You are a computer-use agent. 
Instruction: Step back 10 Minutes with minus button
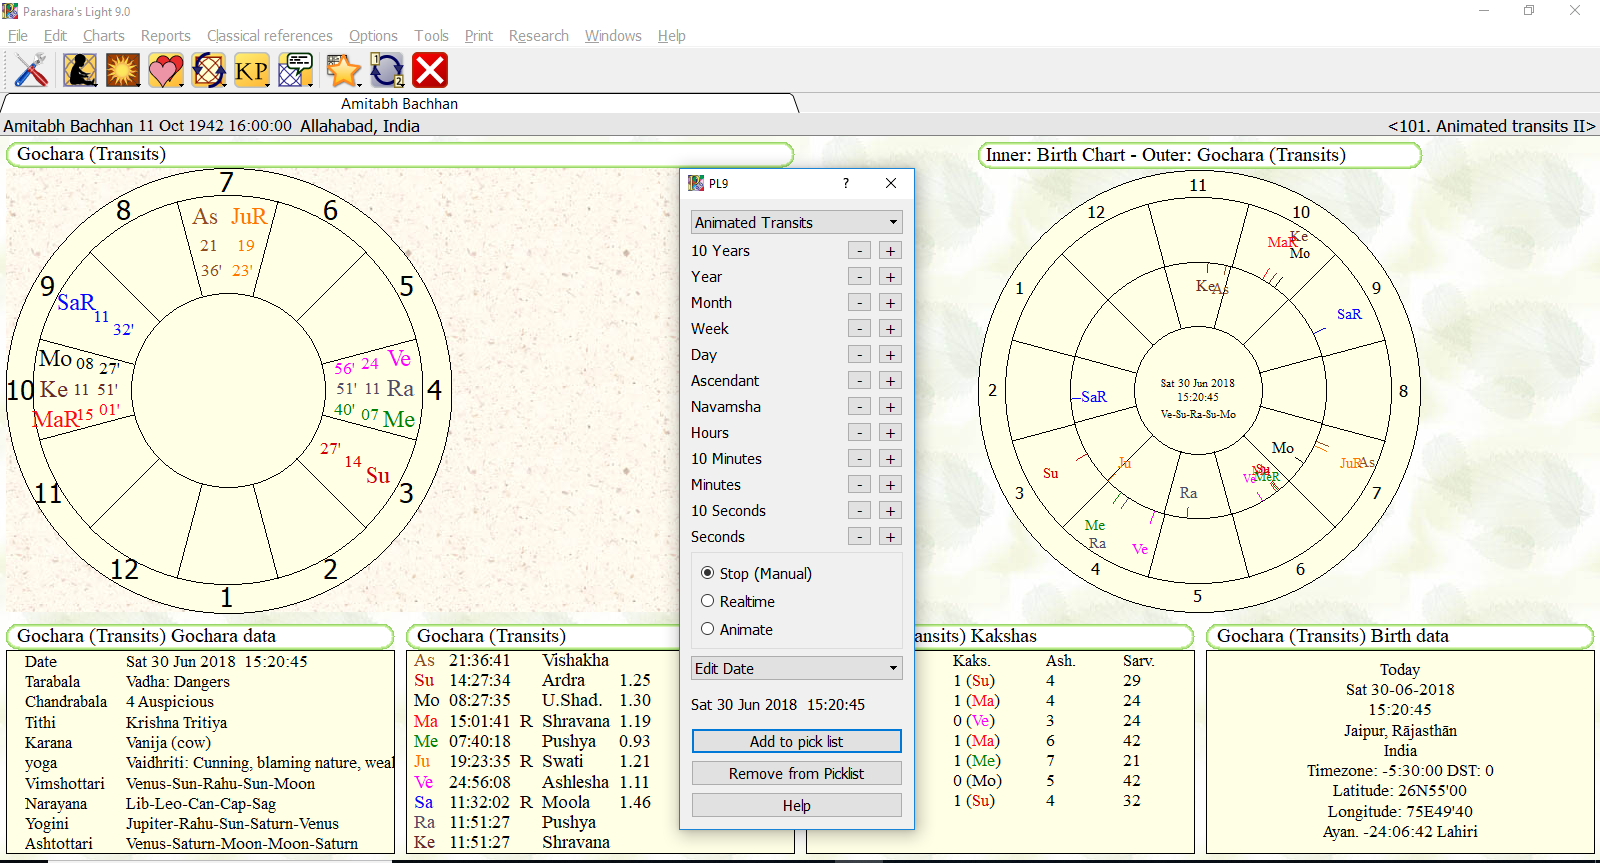pyautogui.click(x=859, y=459)
